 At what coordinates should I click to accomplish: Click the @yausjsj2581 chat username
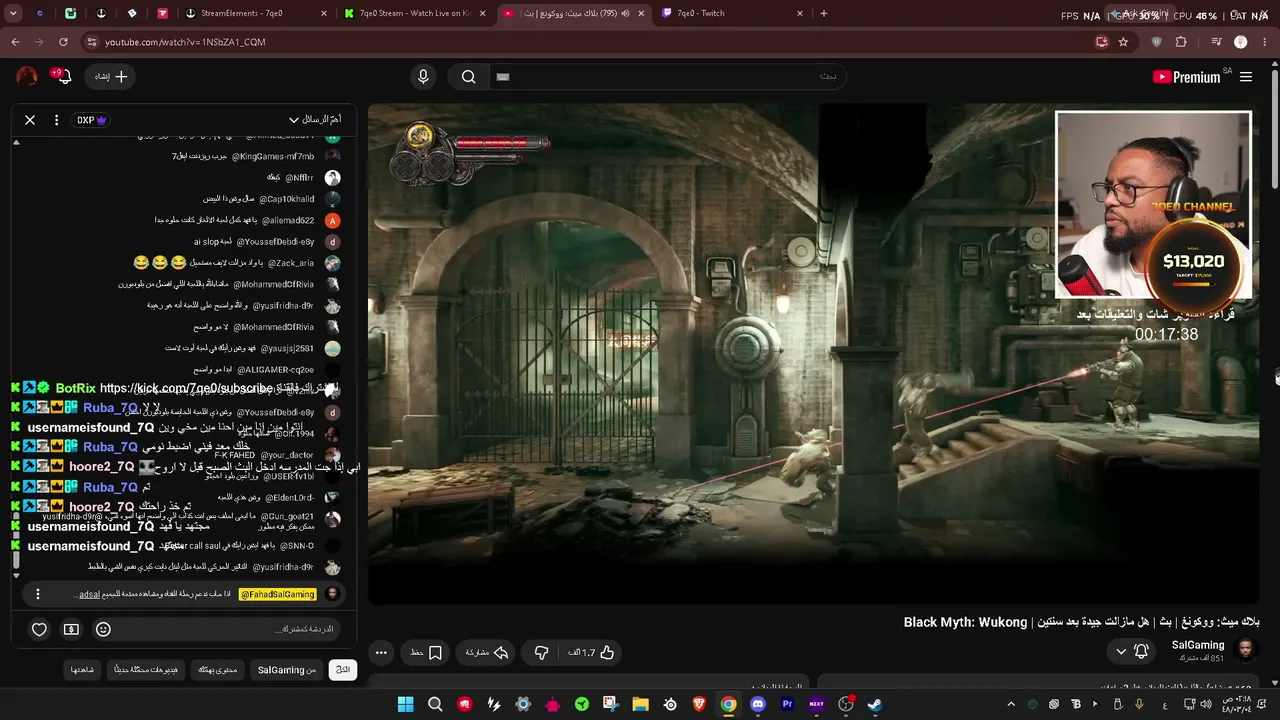pyautogui.click(x=287, y=349)
